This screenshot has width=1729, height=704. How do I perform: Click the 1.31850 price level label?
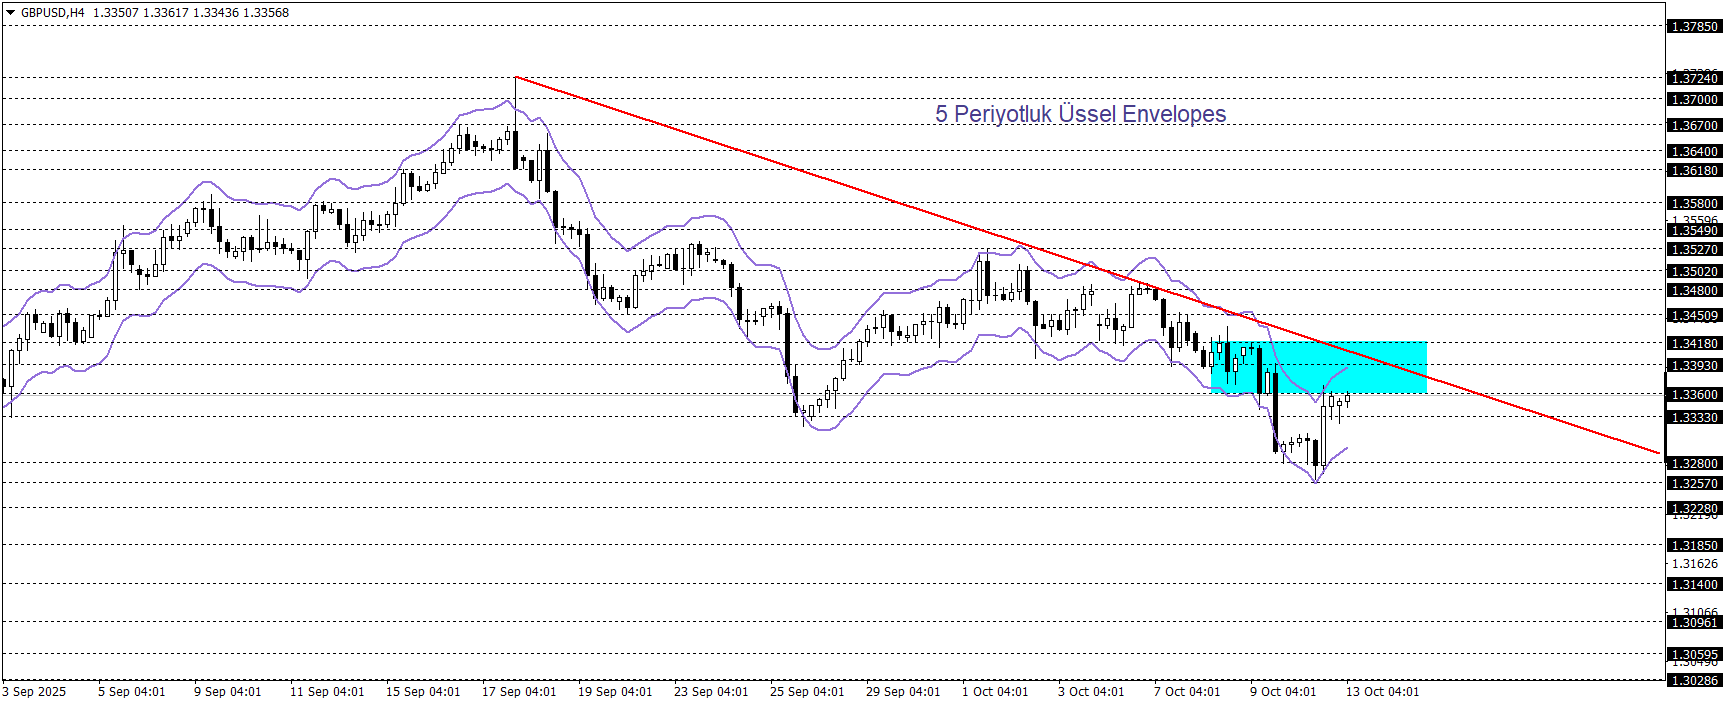click(x=1694, y=546)
